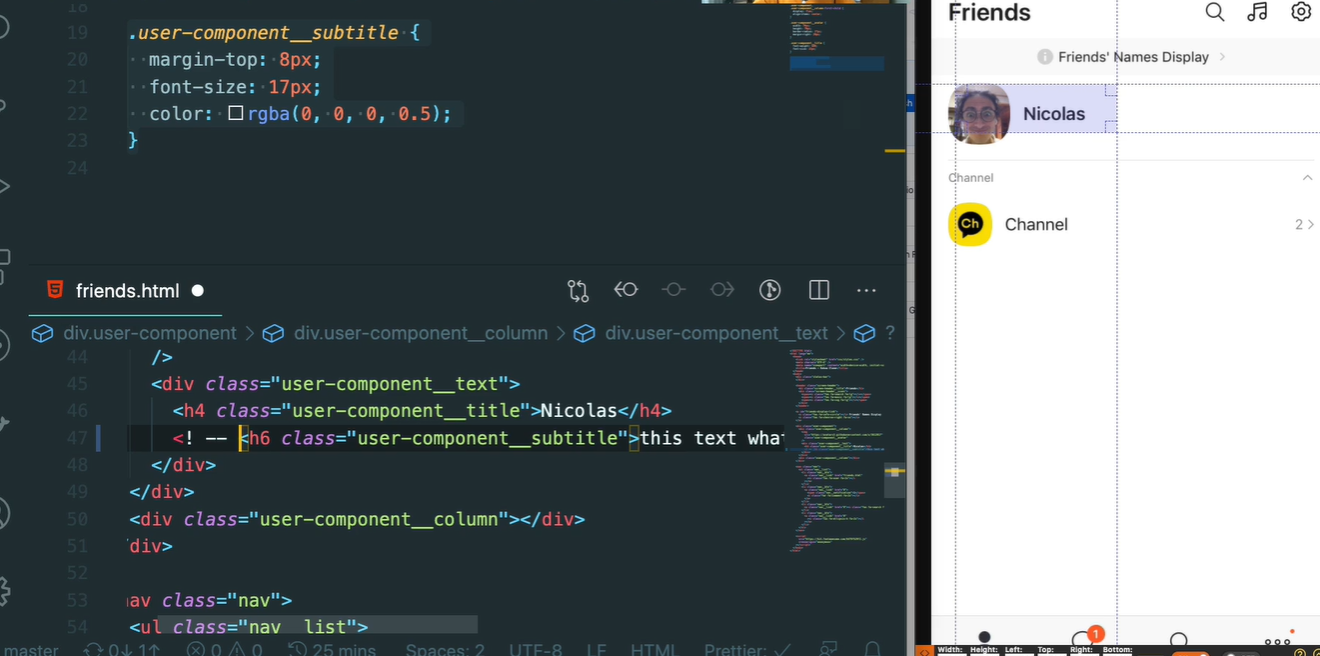The height and width of the screenshot is (656, 1320).
Task: Split the editor with the split icon
Action: pyautogui.click(x=819, y=290)
